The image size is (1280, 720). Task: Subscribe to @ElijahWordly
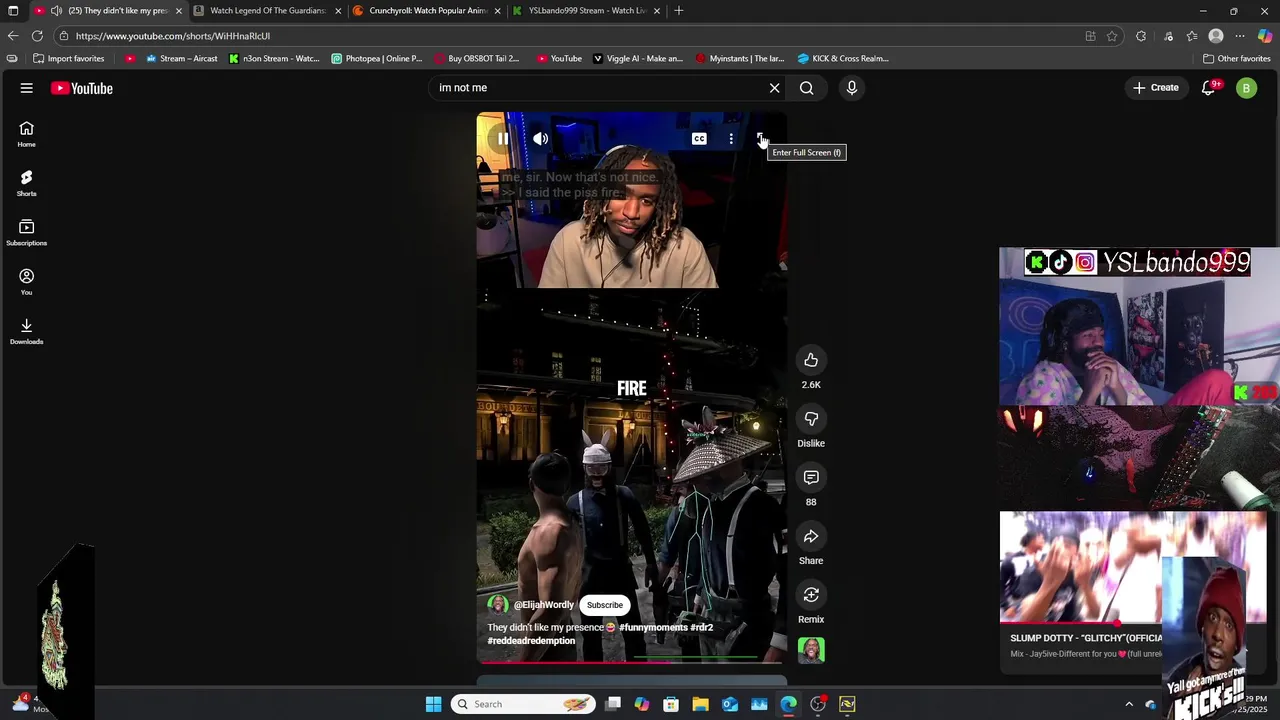coord(605,605)
